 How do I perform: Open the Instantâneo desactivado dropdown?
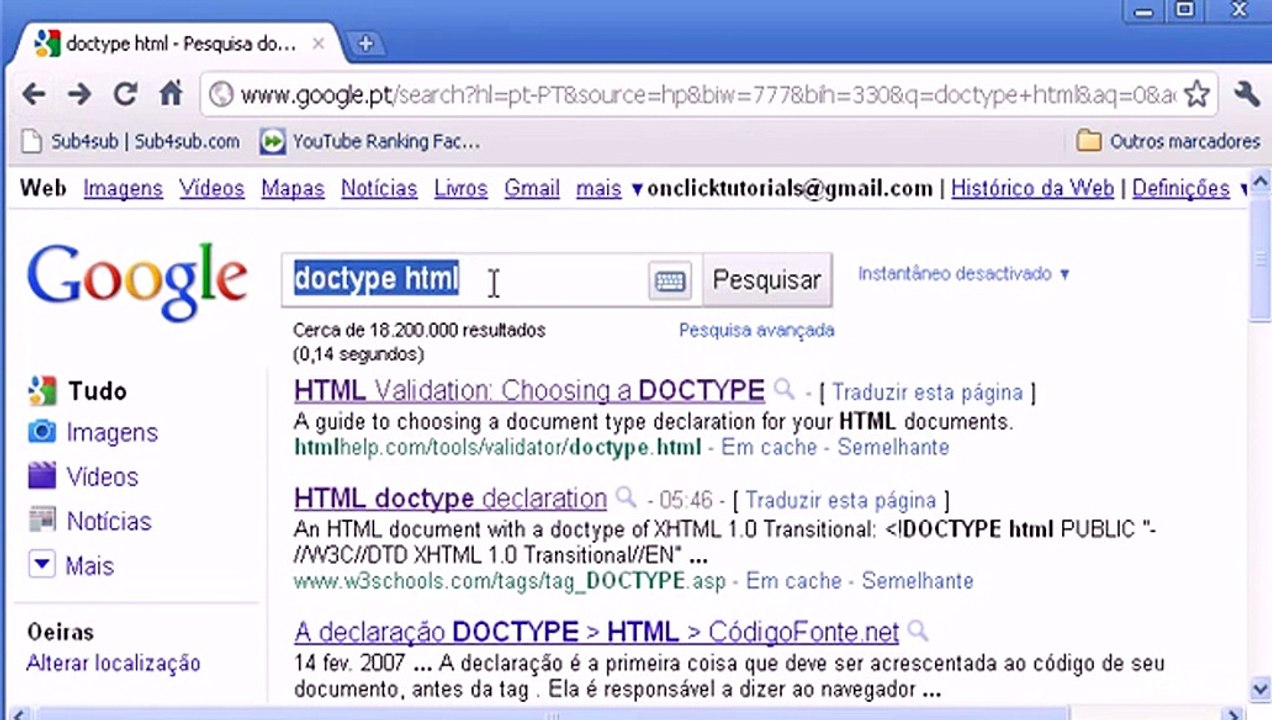[x=964, y=273]
